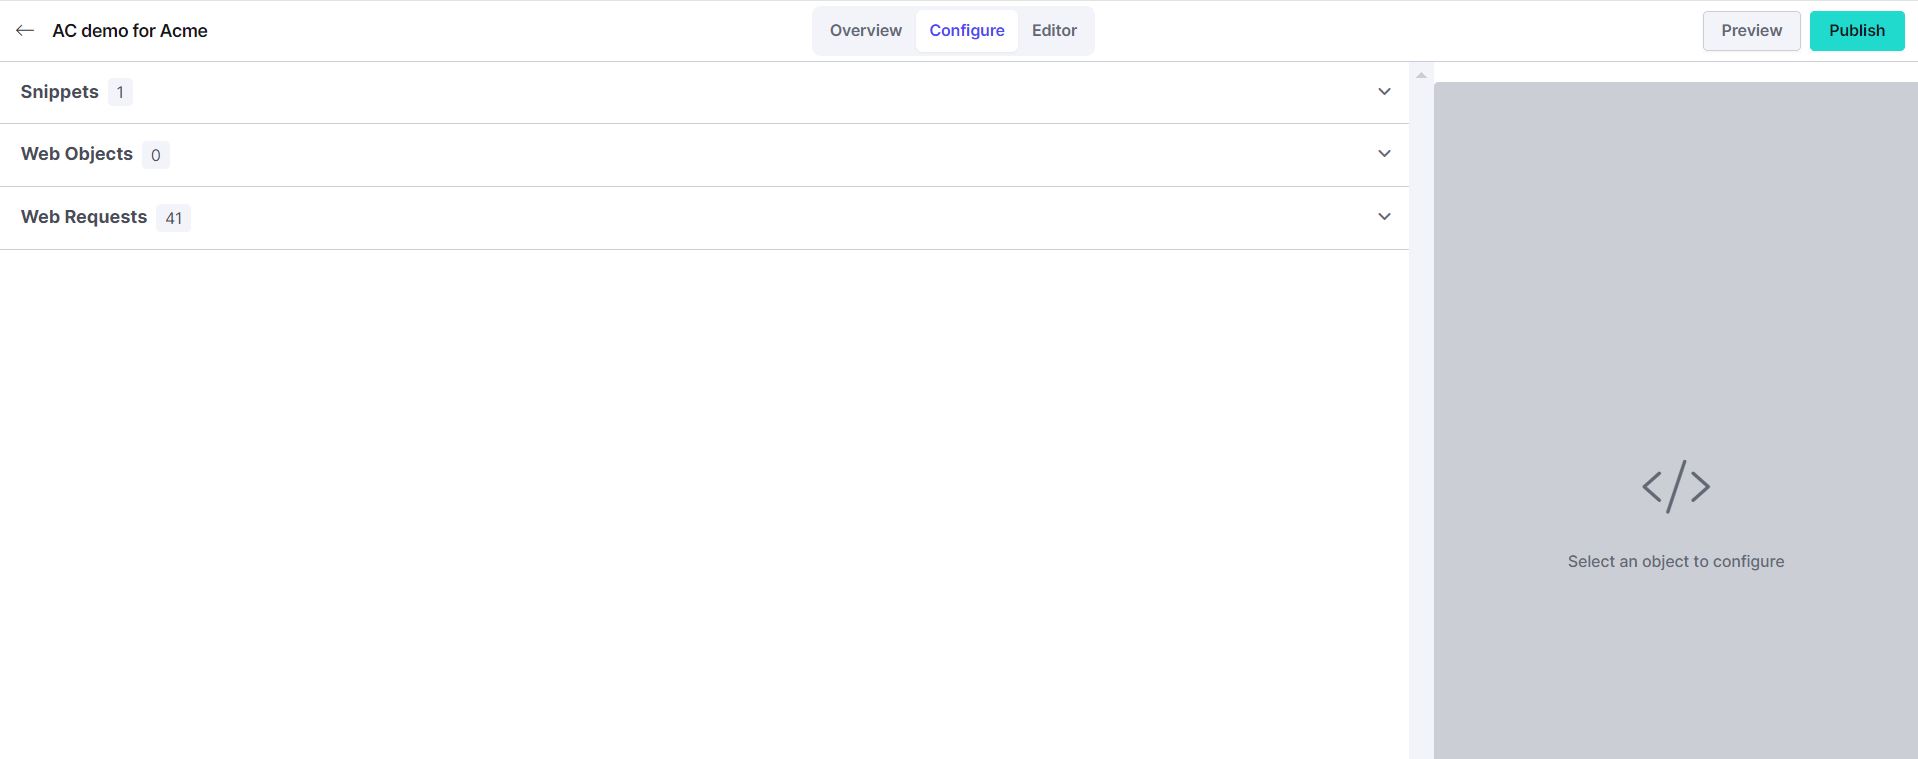Expand the Web Objects section chevron

tap(1384, 154)
